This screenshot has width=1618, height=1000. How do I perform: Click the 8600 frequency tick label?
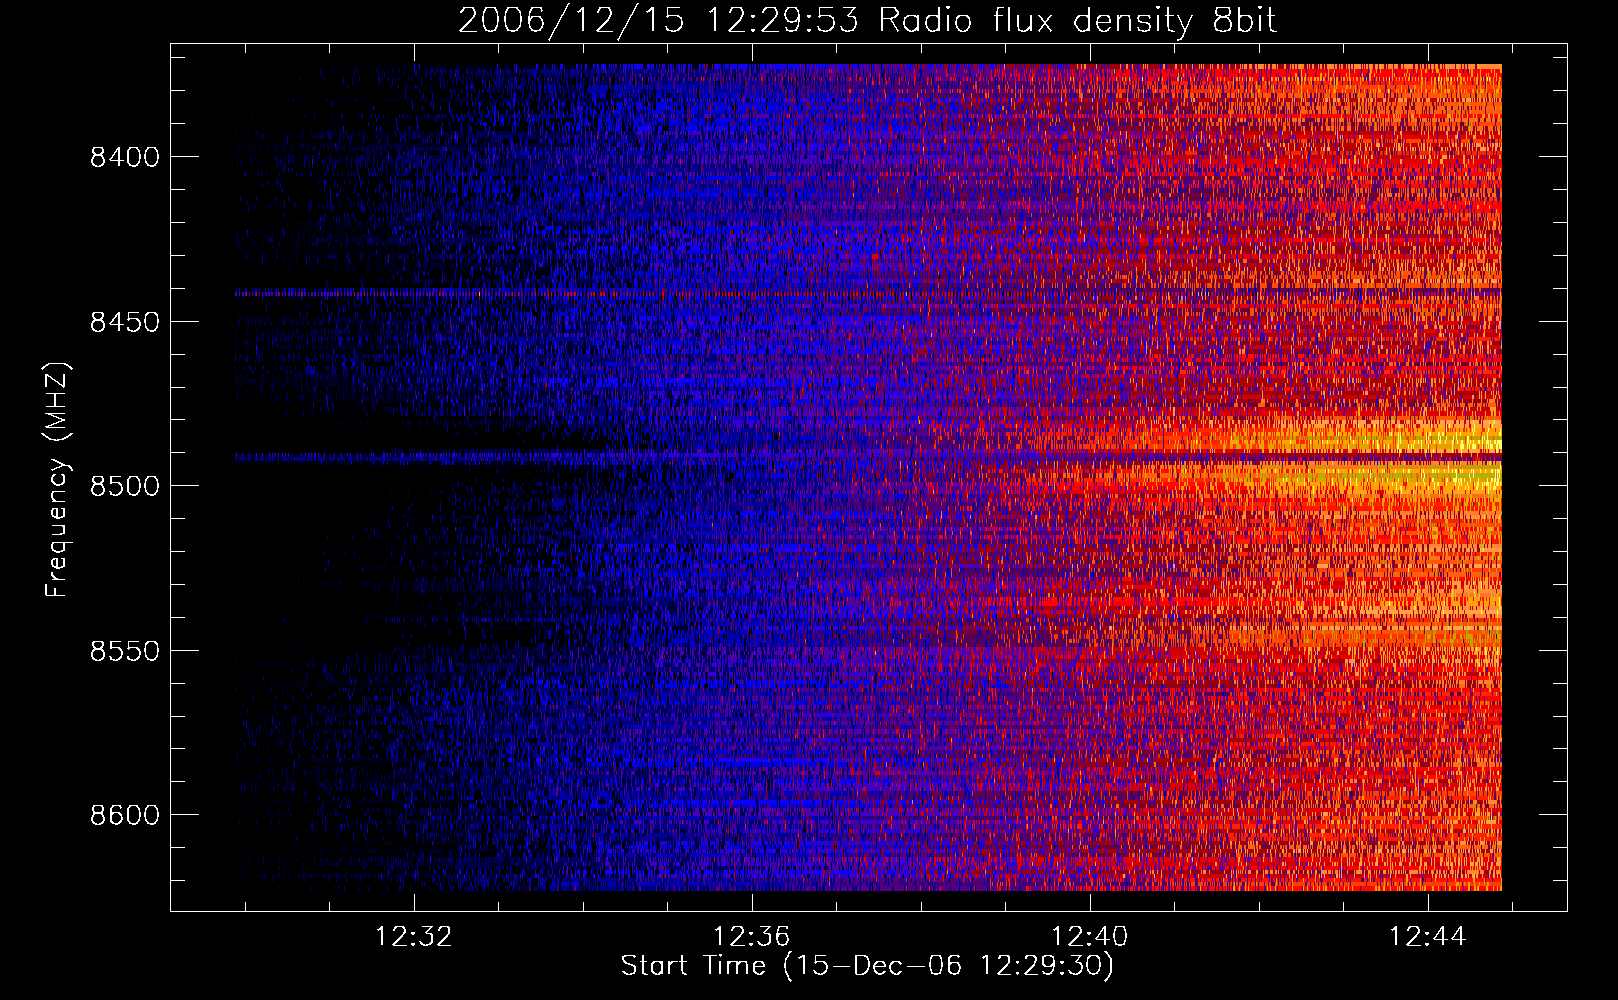point(124,815)
